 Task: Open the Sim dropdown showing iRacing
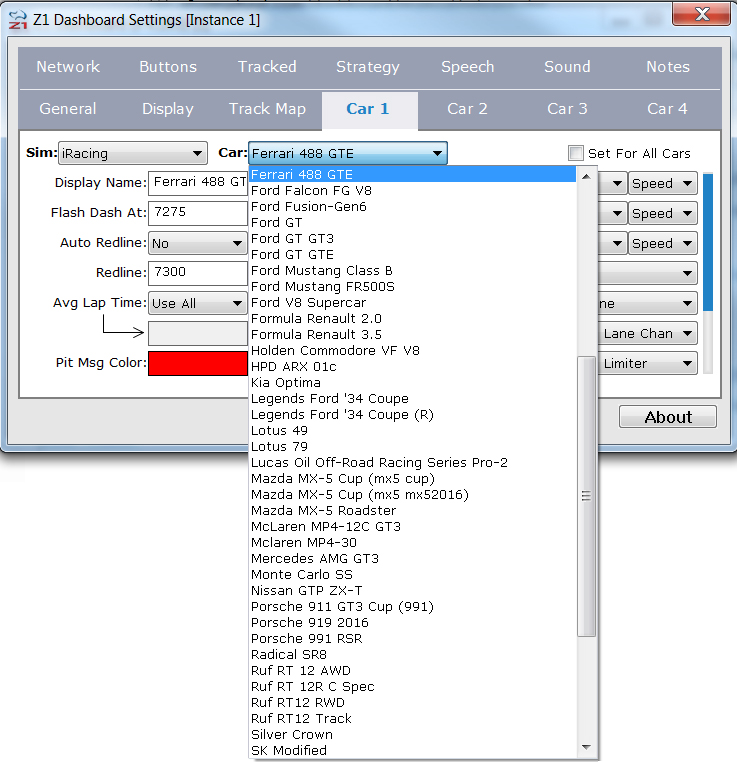[x=133, y=154]
